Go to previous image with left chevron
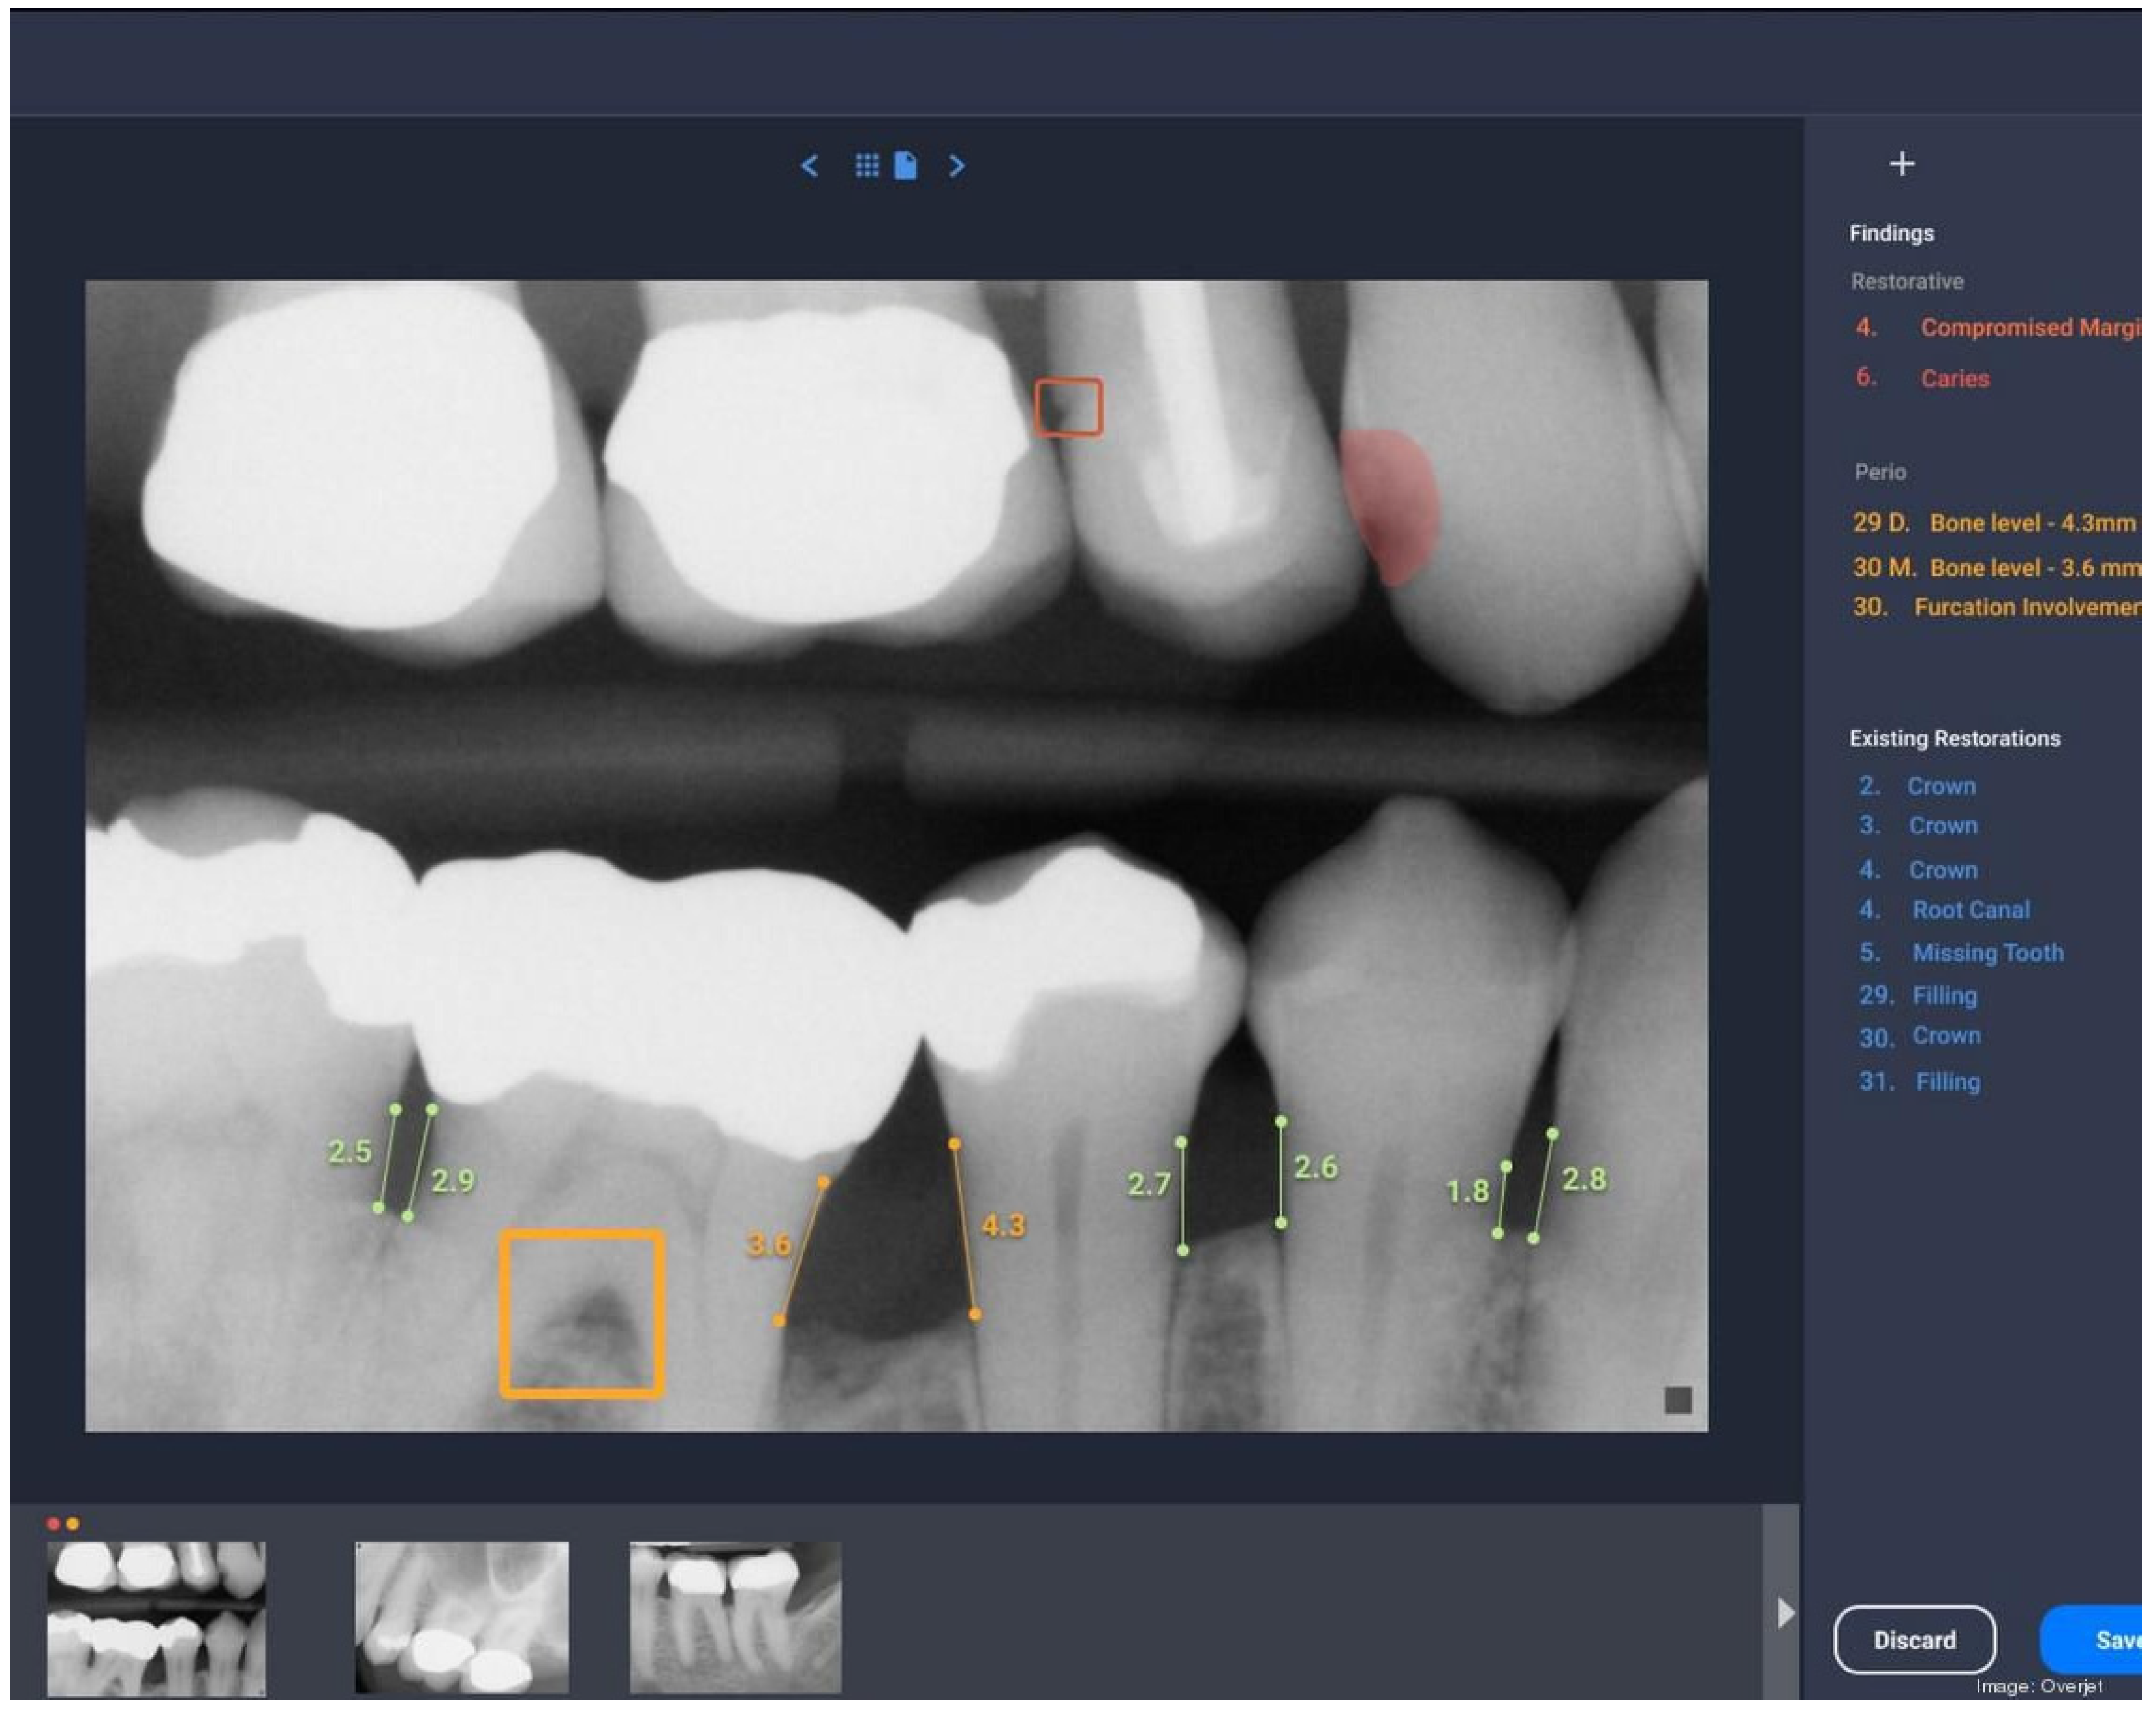The width and height of the screenshot is (2156, 1715). tap(810, 166)
